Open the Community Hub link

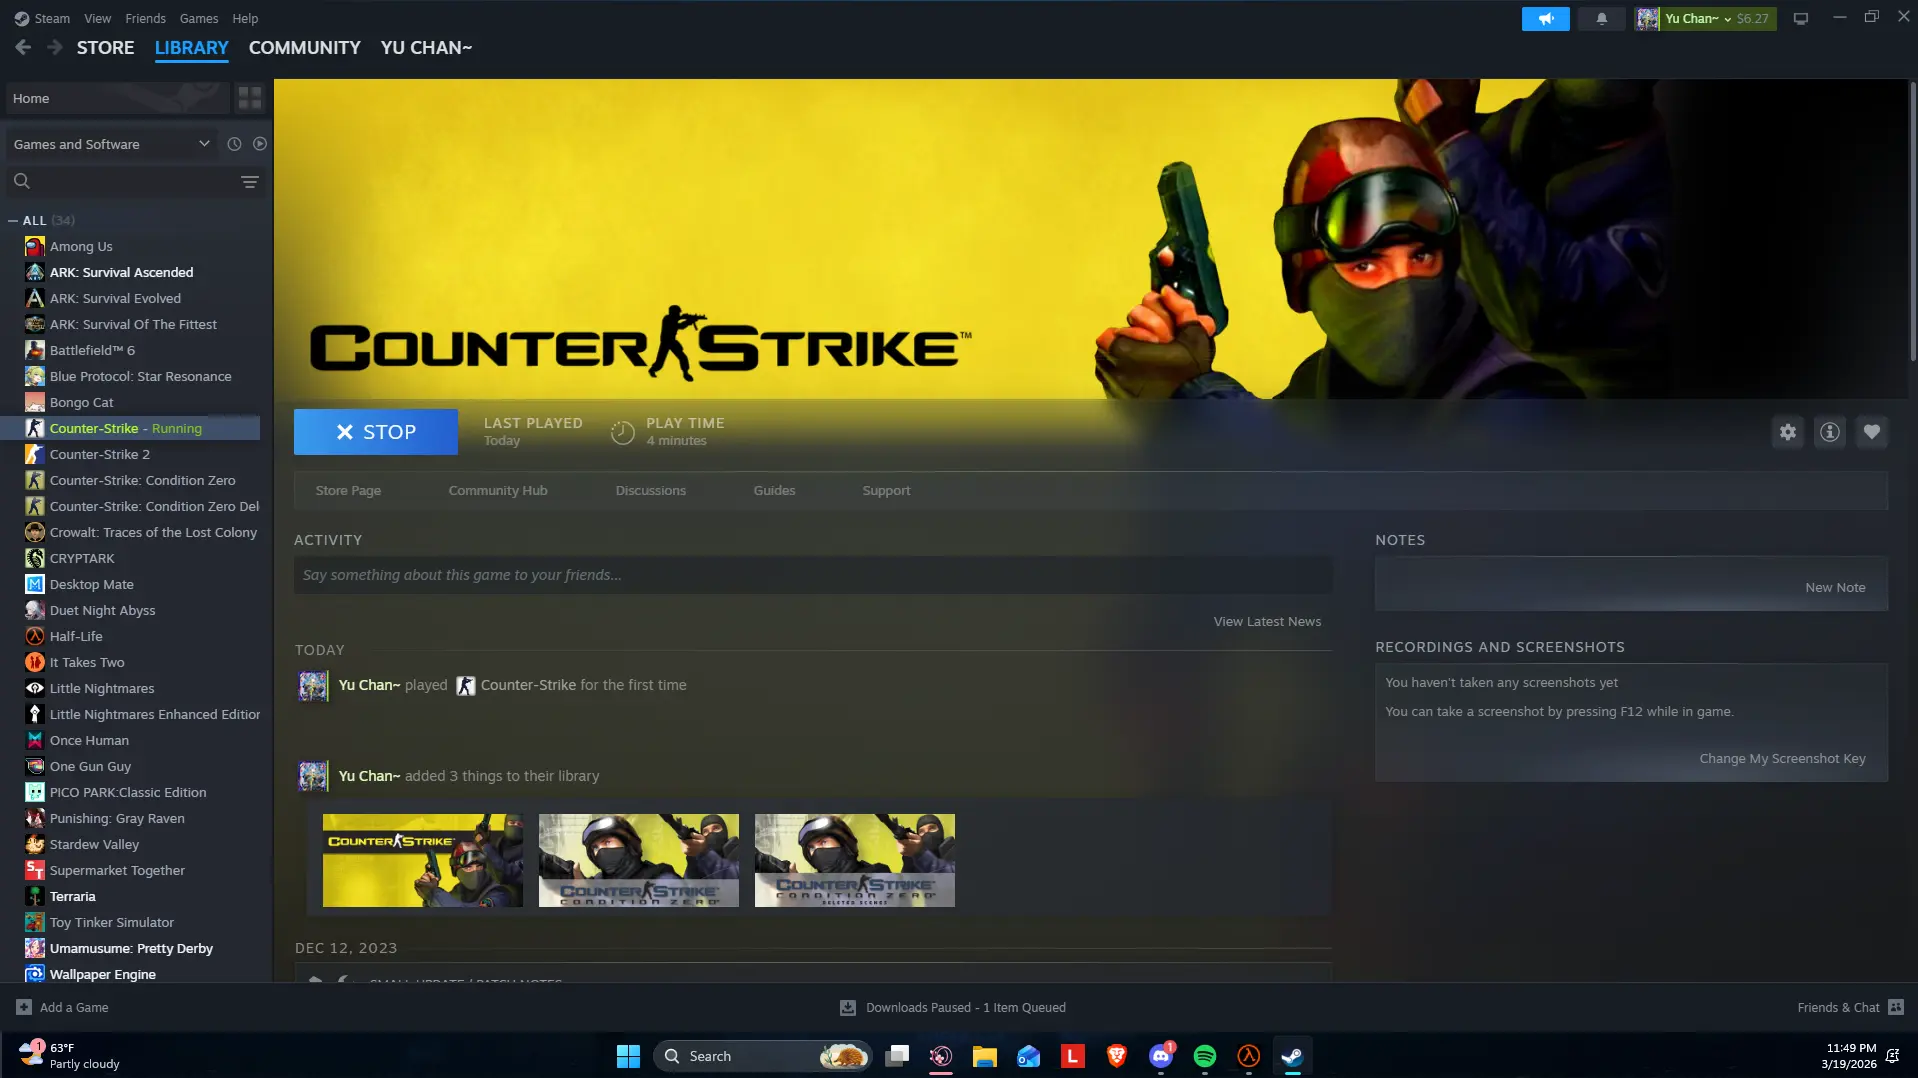[498, 490]
